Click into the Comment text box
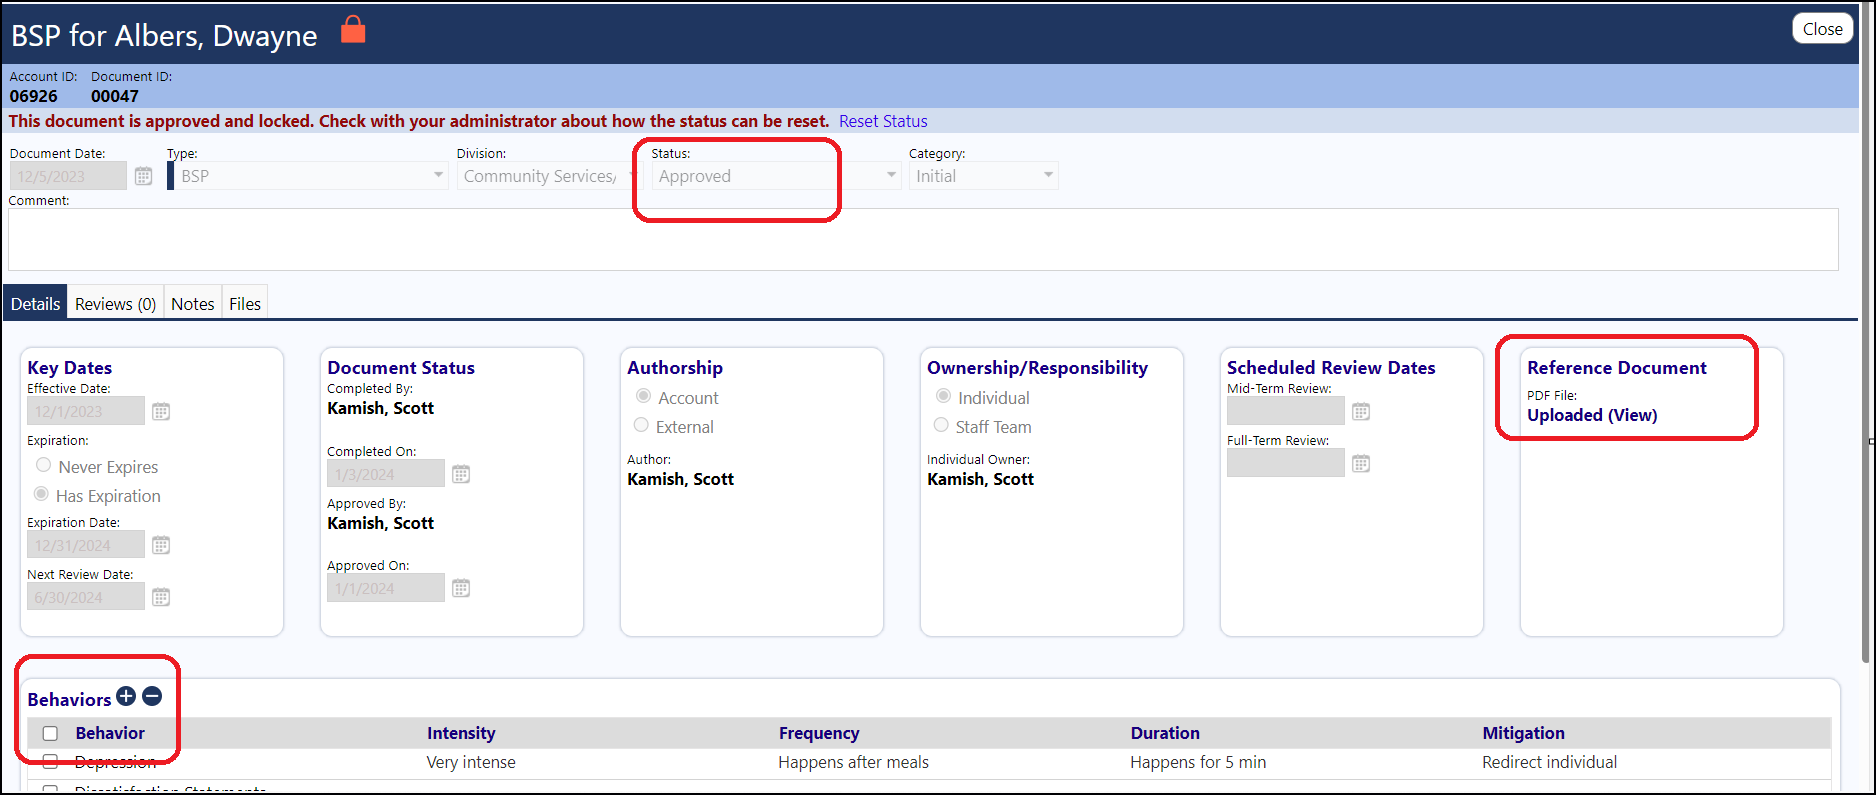Viewport: 1876px width, 795px height. [x=923, y=239]
